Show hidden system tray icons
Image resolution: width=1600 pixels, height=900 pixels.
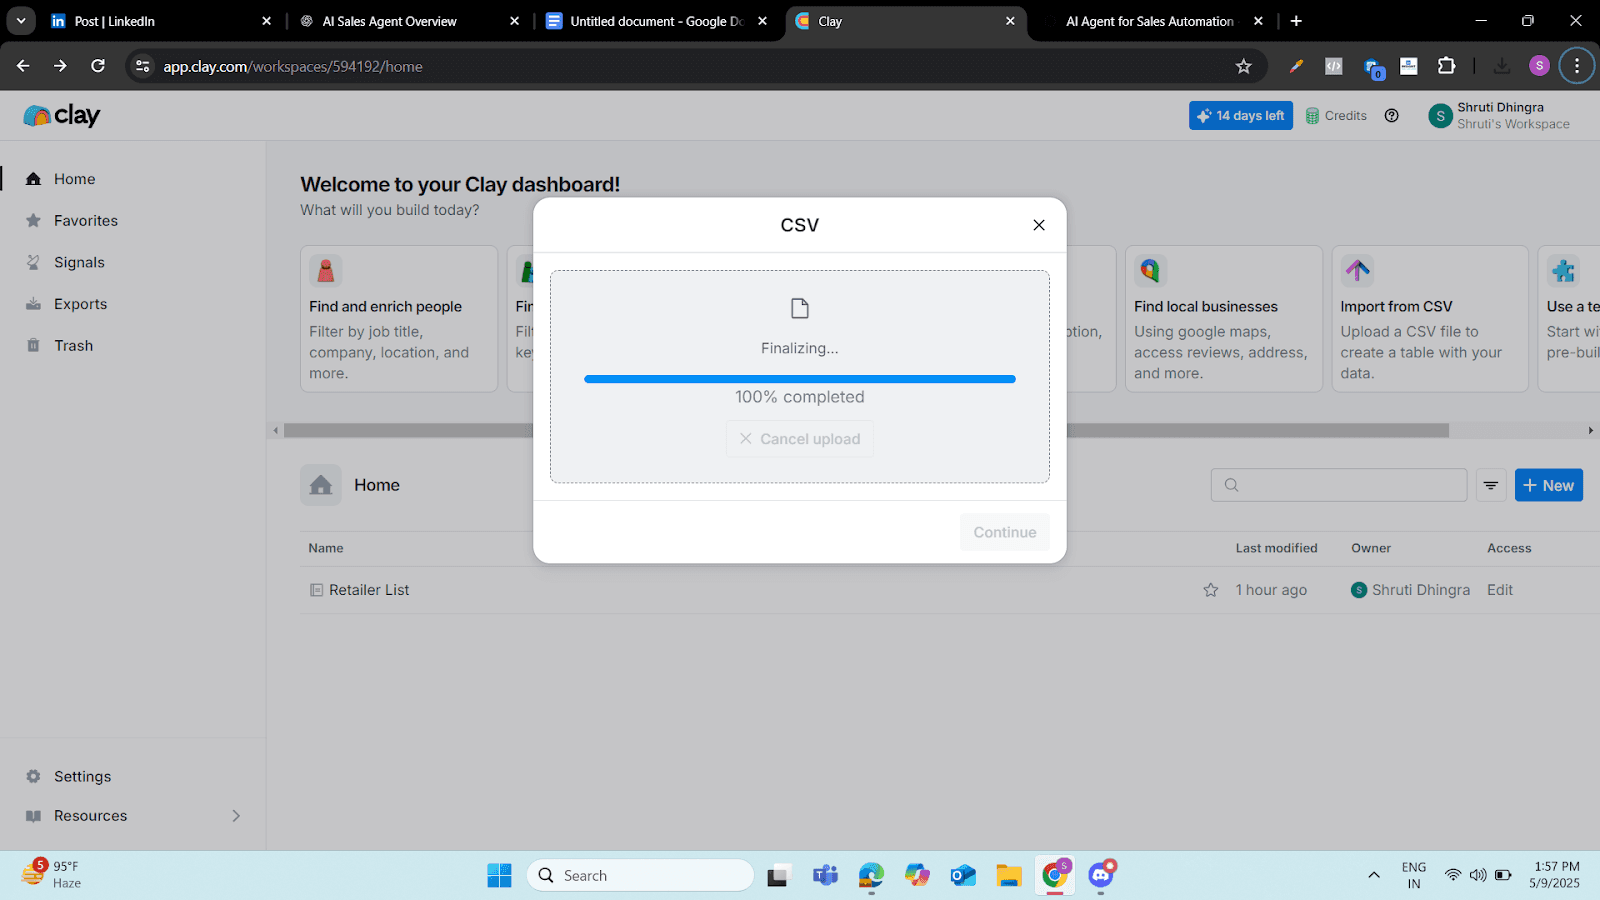coord(1374,876)
